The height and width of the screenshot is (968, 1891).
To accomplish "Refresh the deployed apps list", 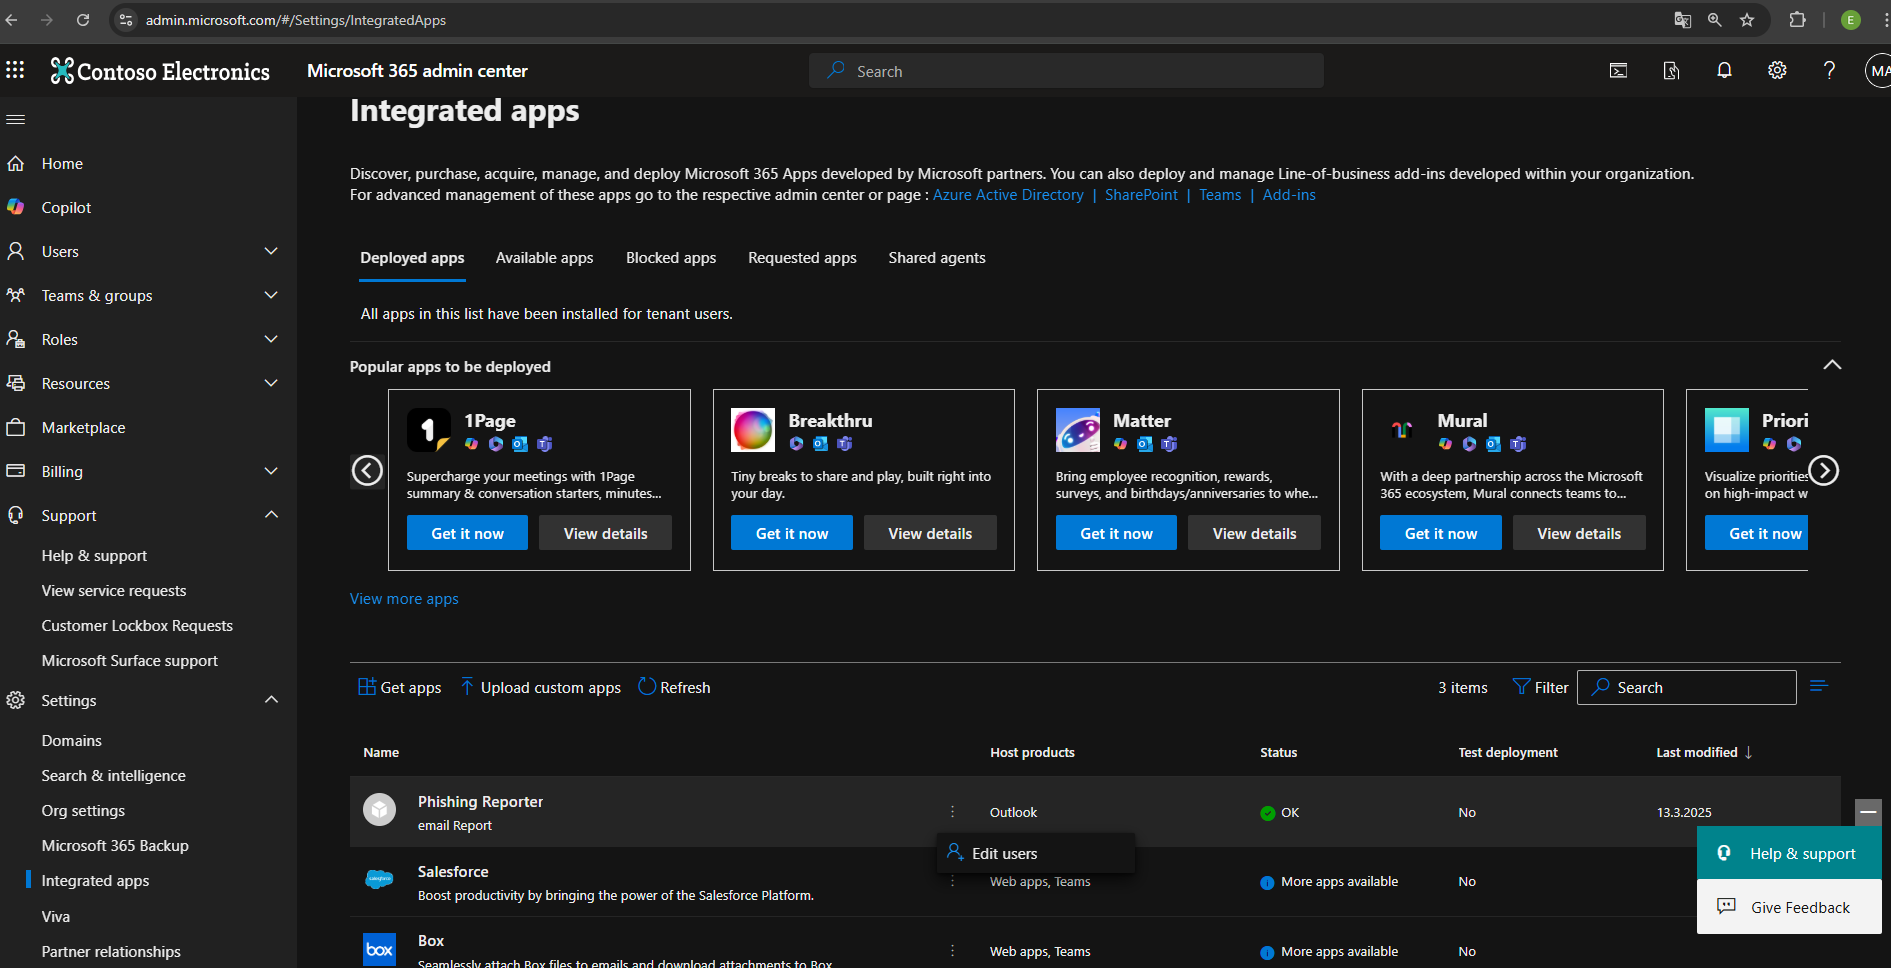I will [674, 687].
